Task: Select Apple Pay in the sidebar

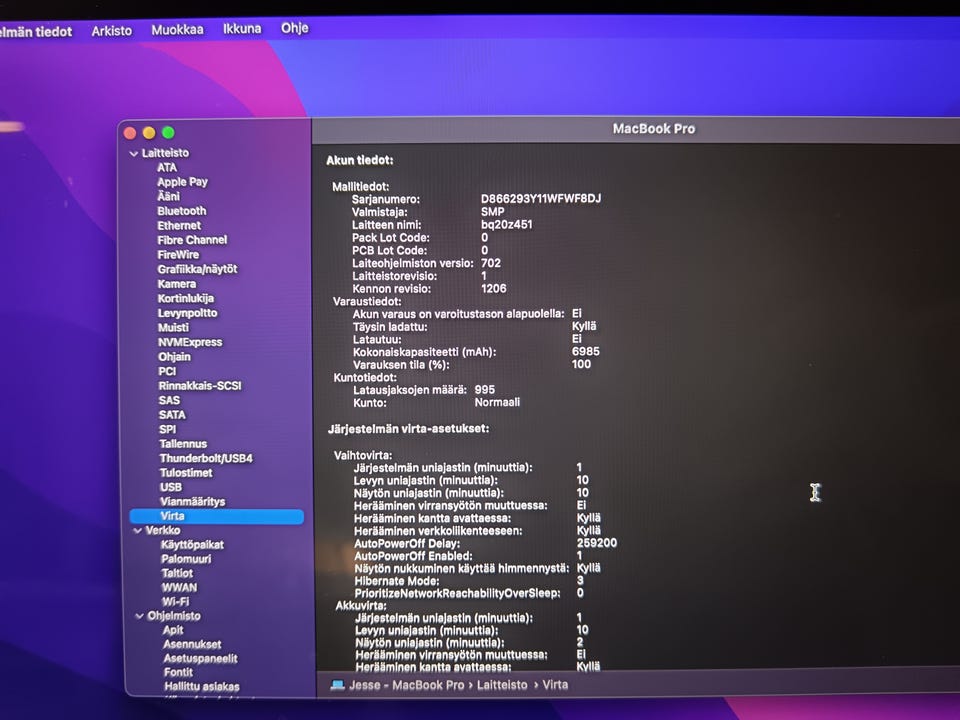Action: 182,182
